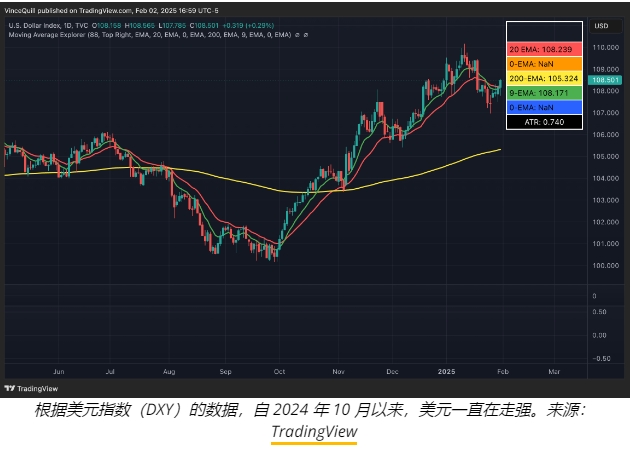Click the Chinese caption about DXY strengthening
This screenshot has height=452, width=631.
pyautogui.click(x=310, y=410)
